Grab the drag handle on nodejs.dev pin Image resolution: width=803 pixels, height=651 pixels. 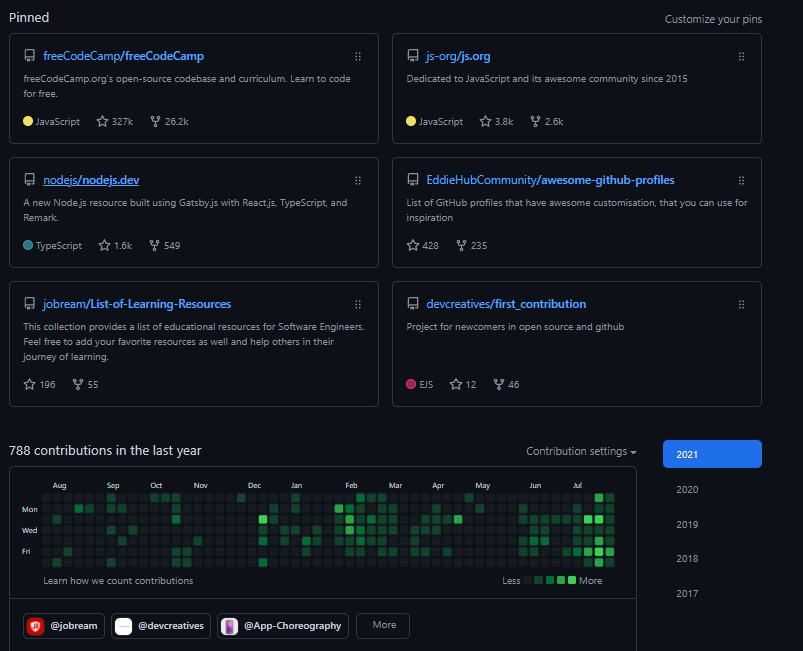click(x=358, y=181)
